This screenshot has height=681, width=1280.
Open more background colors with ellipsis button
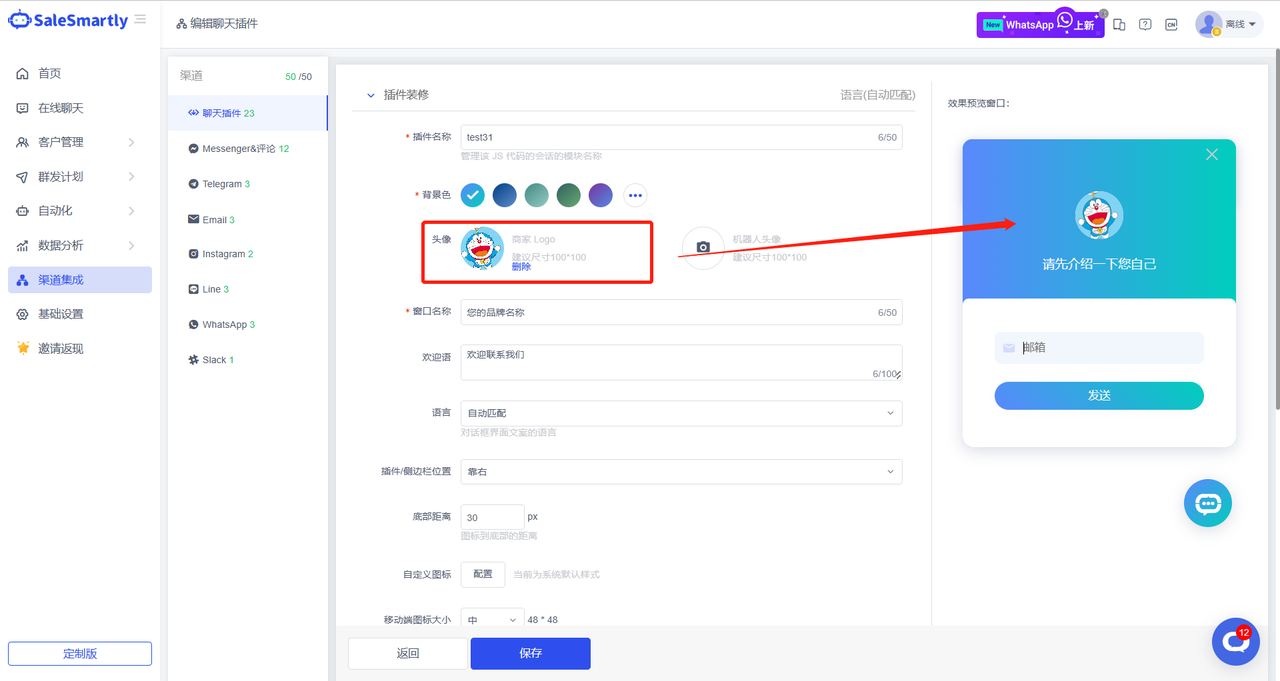click(635, 195)
